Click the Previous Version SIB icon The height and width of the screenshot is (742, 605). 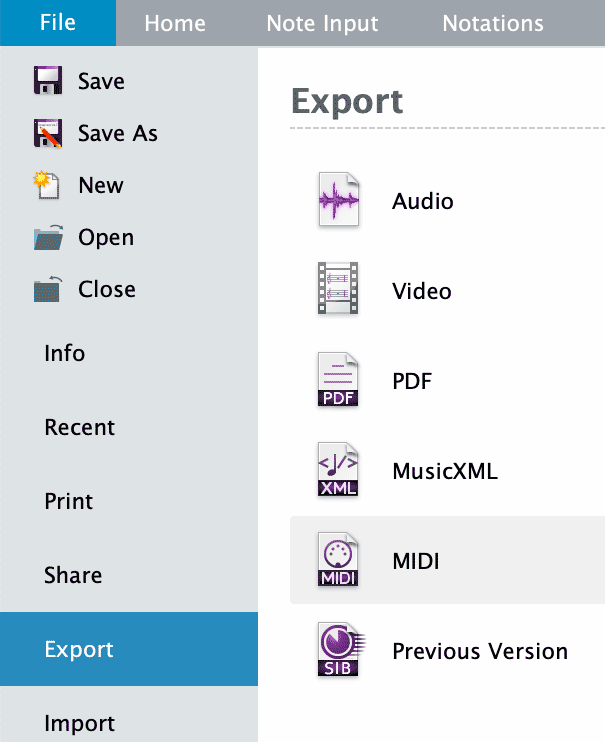tap(337, 651)
